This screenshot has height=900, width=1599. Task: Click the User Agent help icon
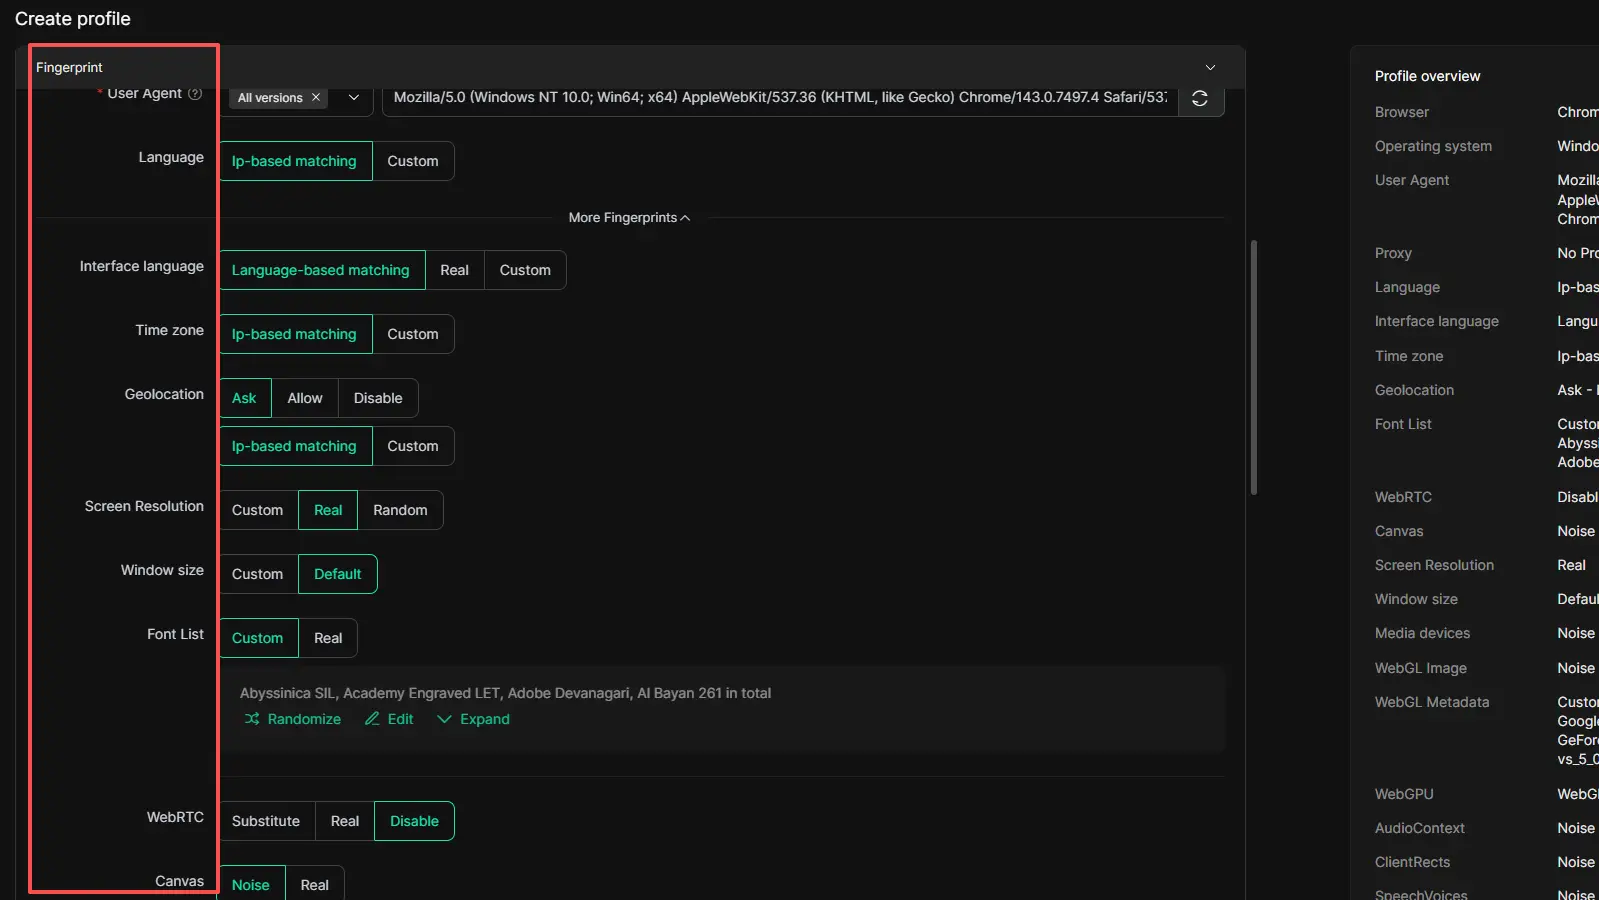195,93
